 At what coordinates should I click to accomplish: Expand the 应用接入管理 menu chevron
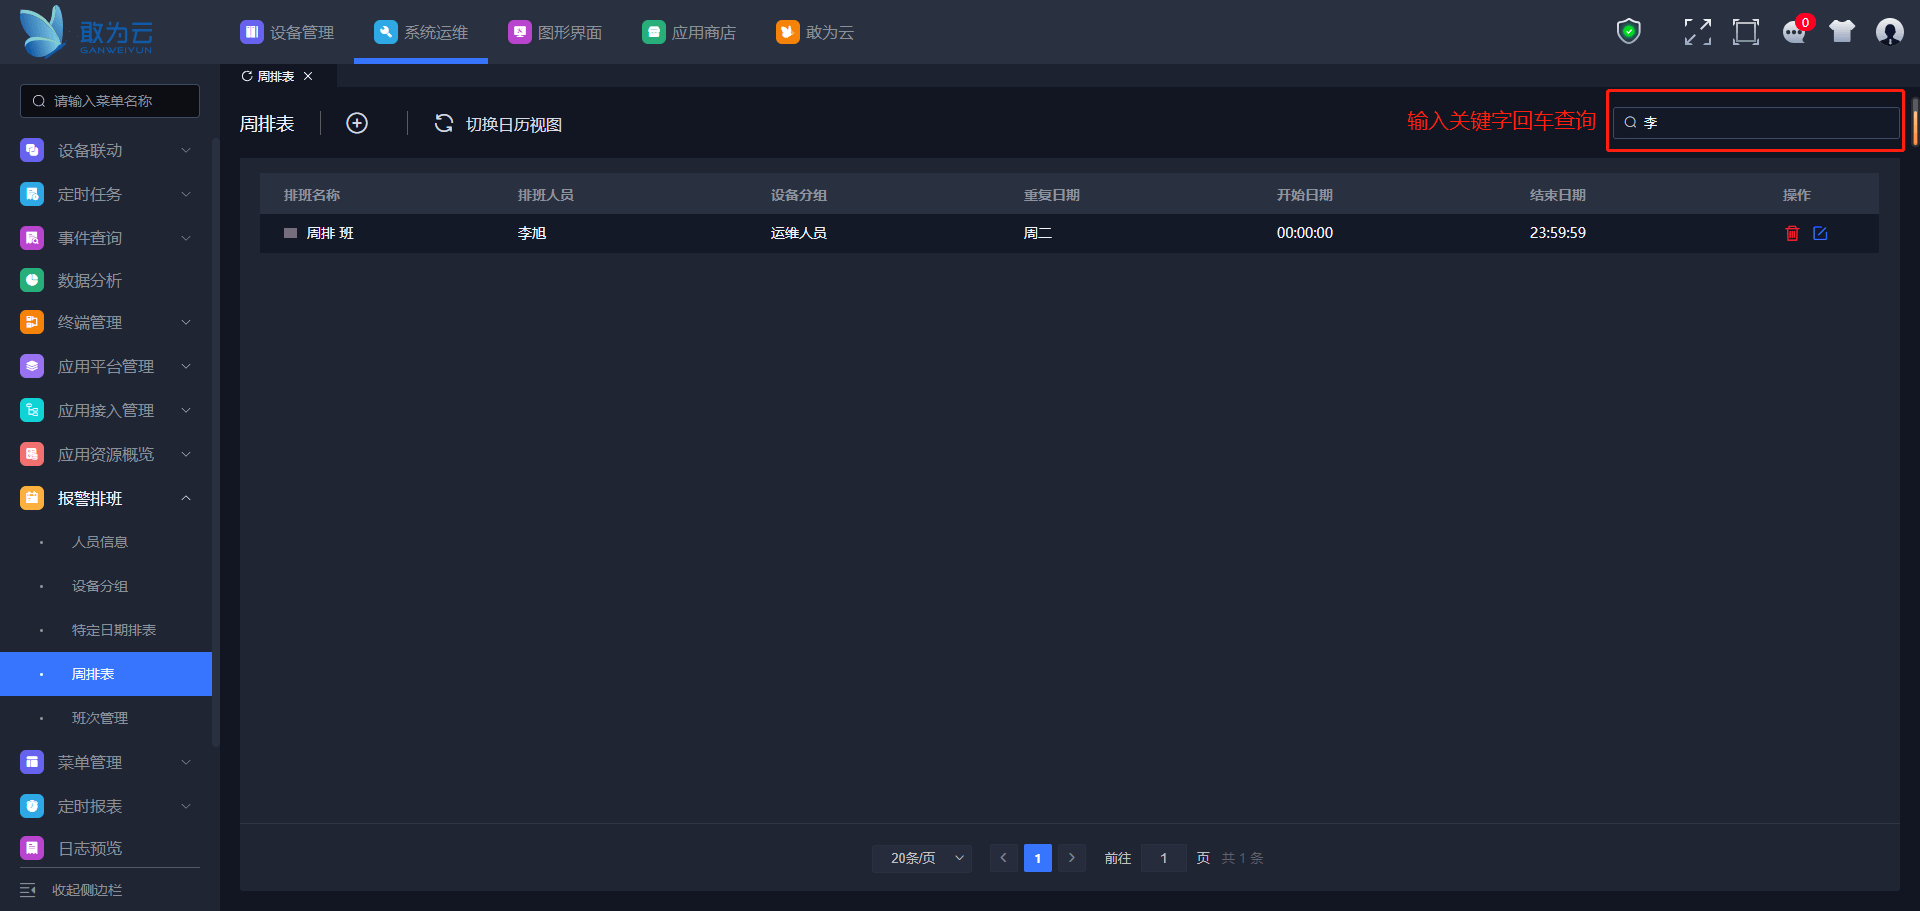click(186, 410)
